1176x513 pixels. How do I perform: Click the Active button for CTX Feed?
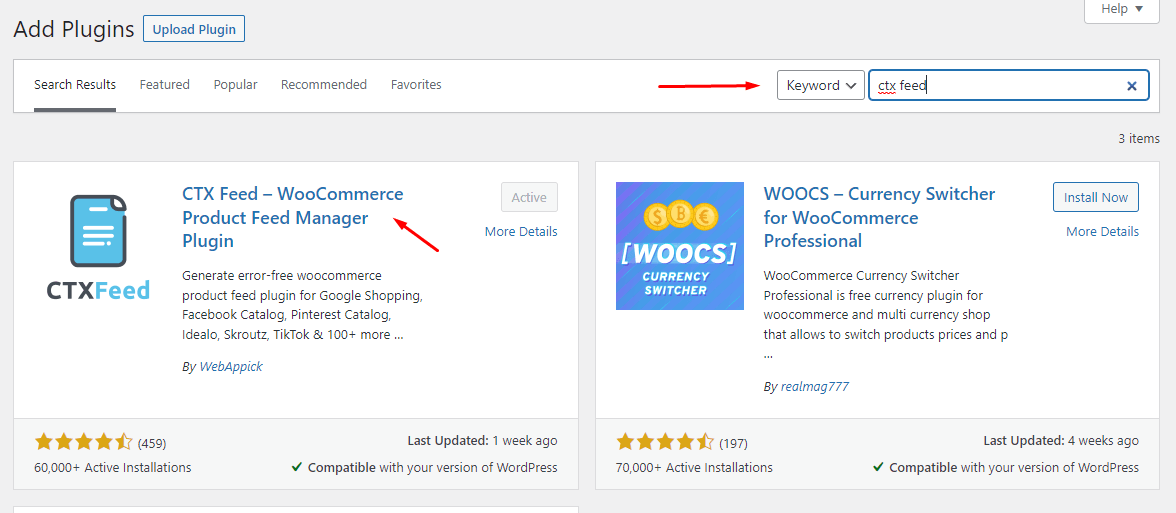[529, 198]
